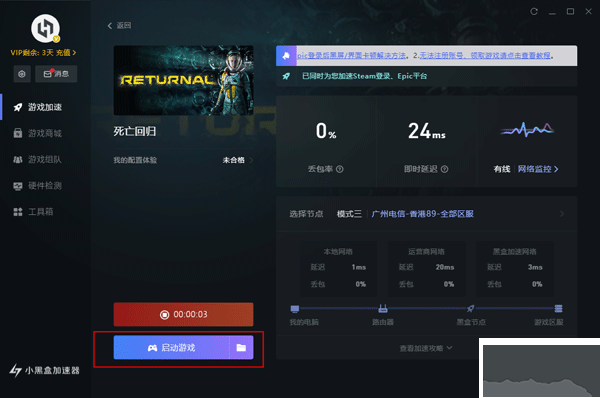Click help icon next to 即时延迟
This screenshot has width=600, height=398.
coord(445,169)
